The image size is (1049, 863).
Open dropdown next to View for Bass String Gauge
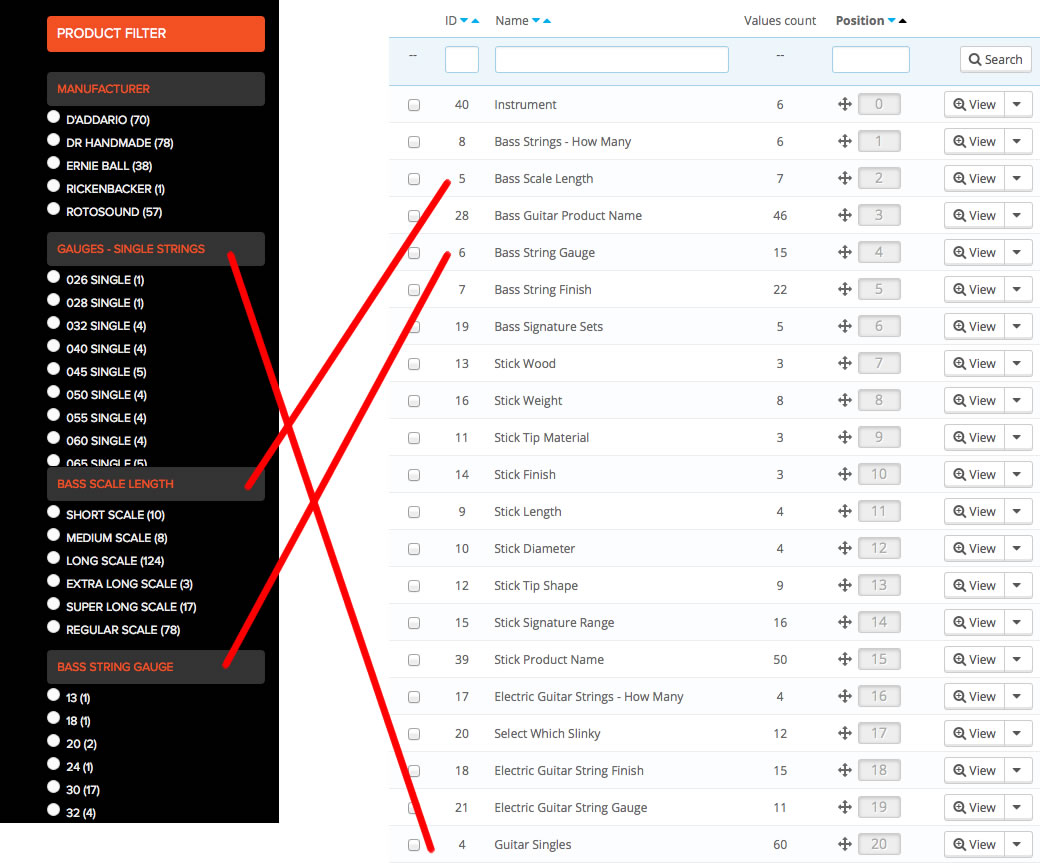click(1018, 252)
